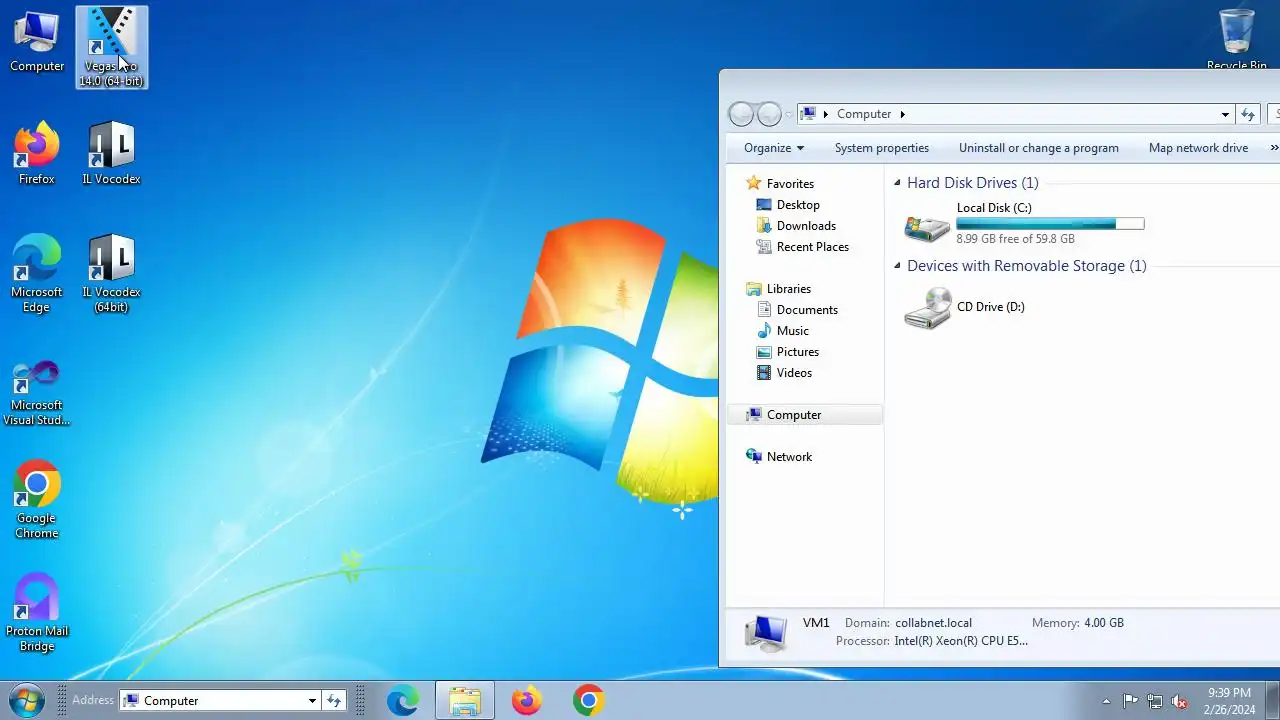Viewport: 1280px width, 720px height.
Task: Select Downloads under Favorites
Action: (806, 226)
